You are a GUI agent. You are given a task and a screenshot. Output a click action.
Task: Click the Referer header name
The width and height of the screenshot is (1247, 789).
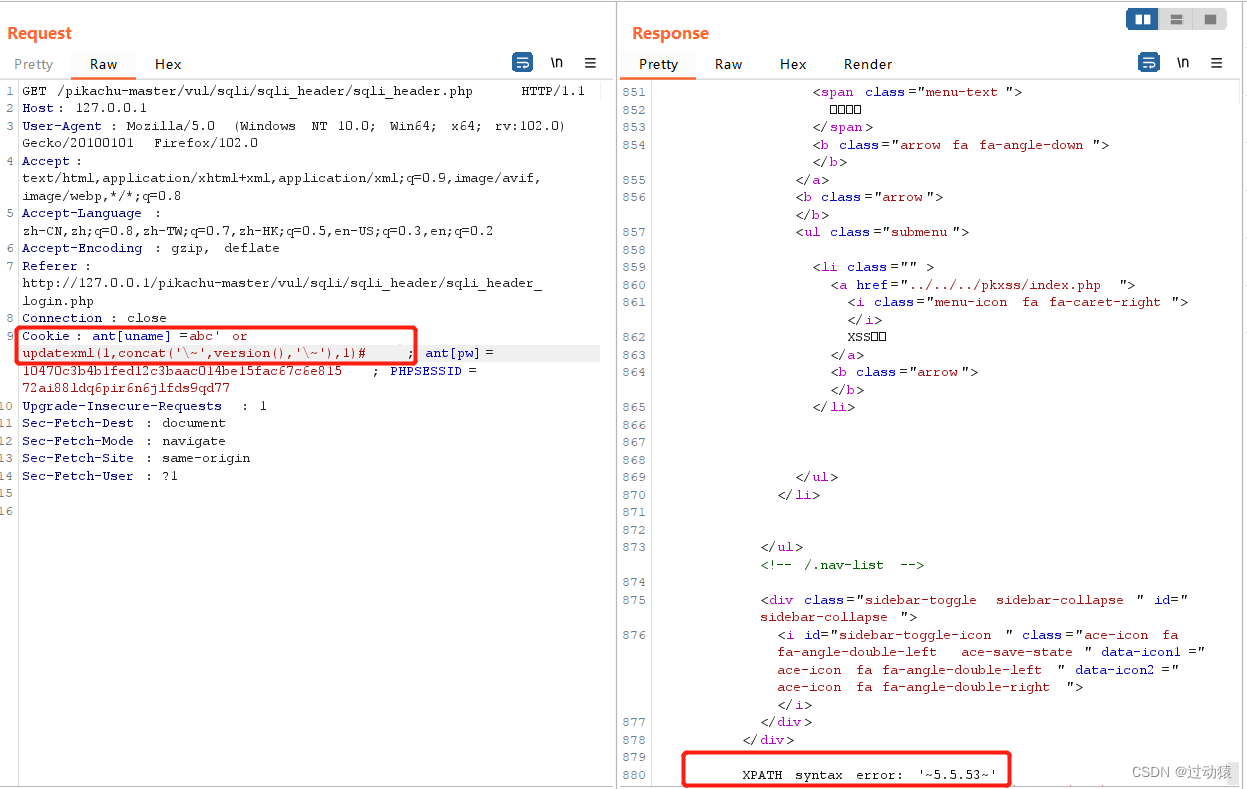pyautogui.click(x=49, y=266)
